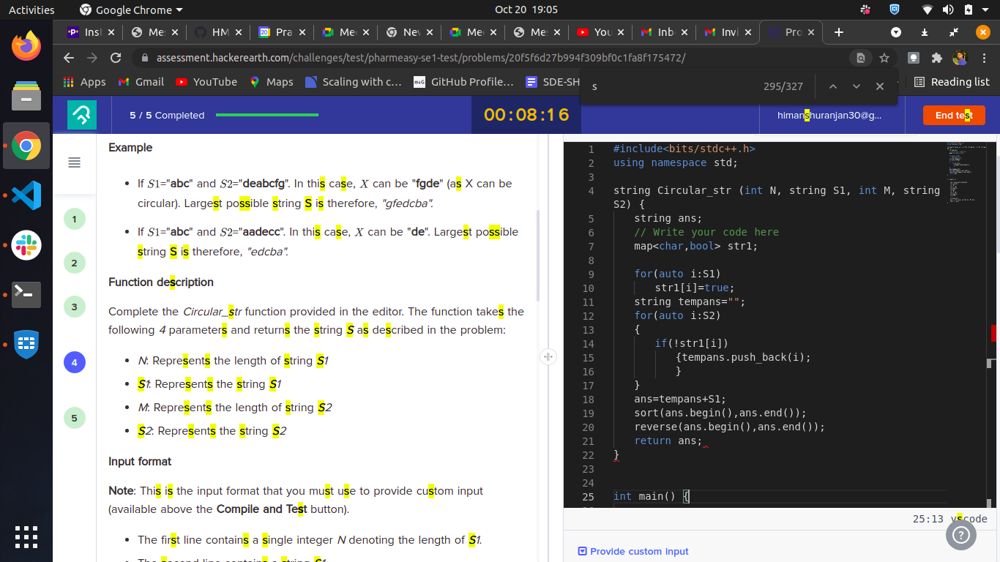Viewport: 1000px width, 562px height.
Task: Close the YouTube tab
Action: coord(621,32)
